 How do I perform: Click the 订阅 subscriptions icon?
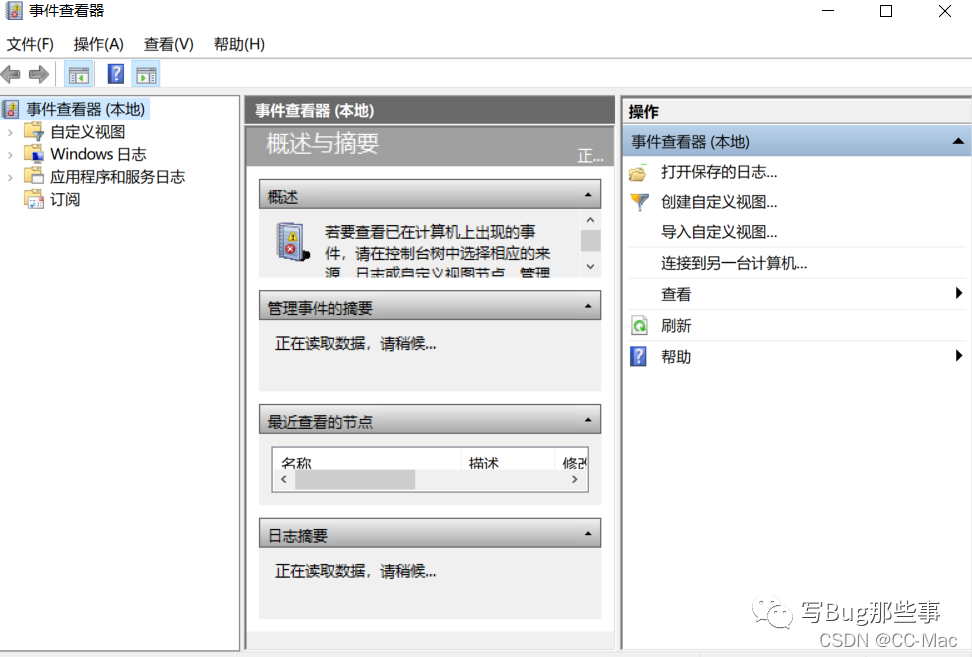point(34,199)
